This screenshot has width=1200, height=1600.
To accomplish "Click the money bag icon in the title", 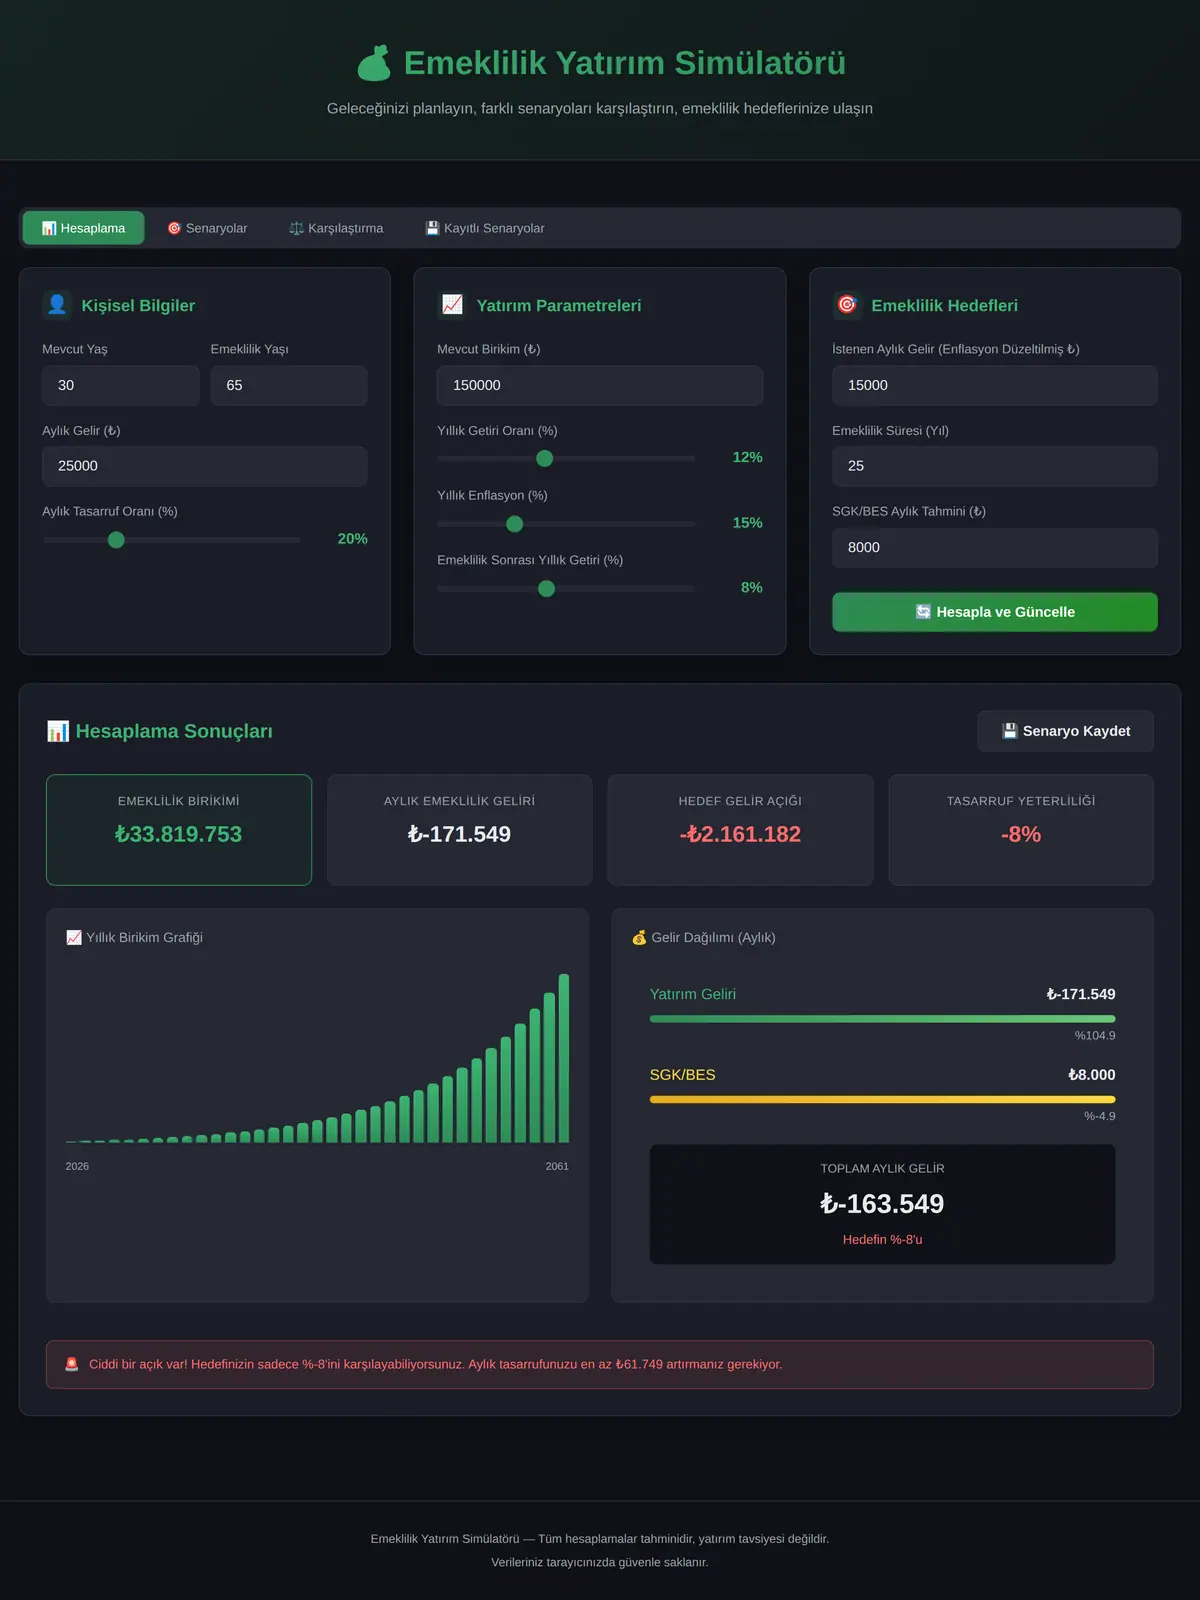I will point(374,63).
